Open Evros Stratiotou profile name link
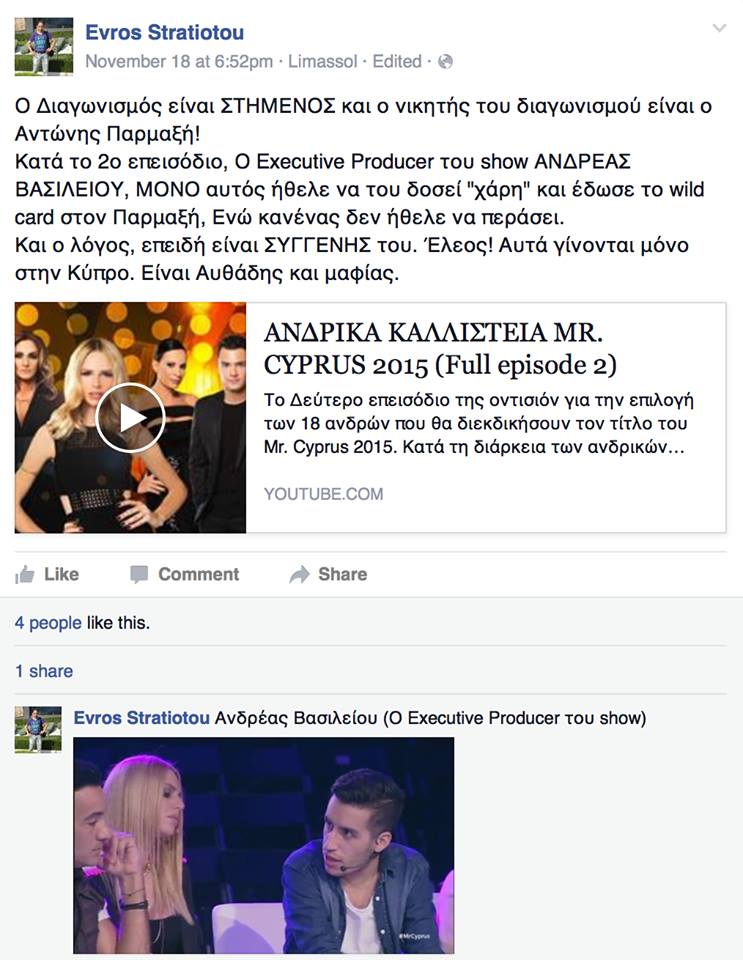Image resolution: width=743 pixels, height=960 pixels. 164,32
